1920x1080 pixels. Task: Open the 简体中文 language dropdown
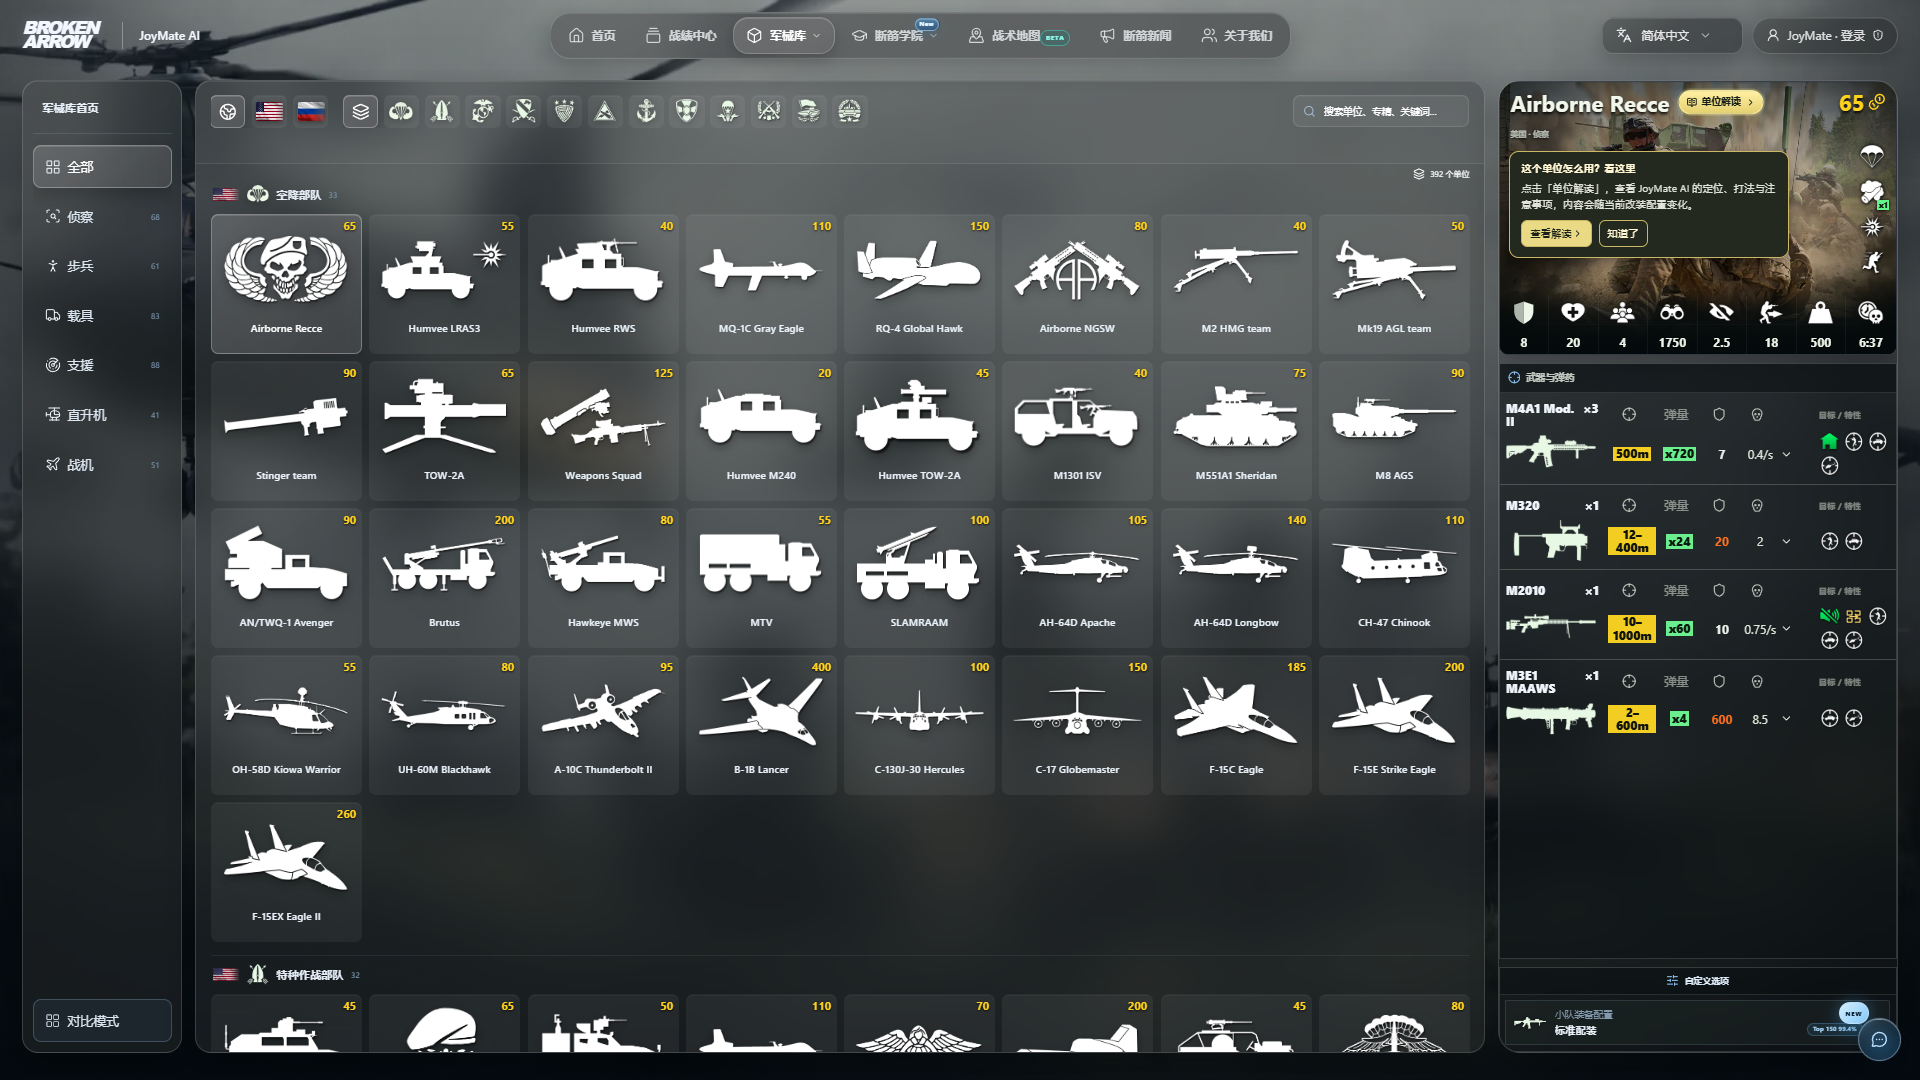(x=1672, y=36)
